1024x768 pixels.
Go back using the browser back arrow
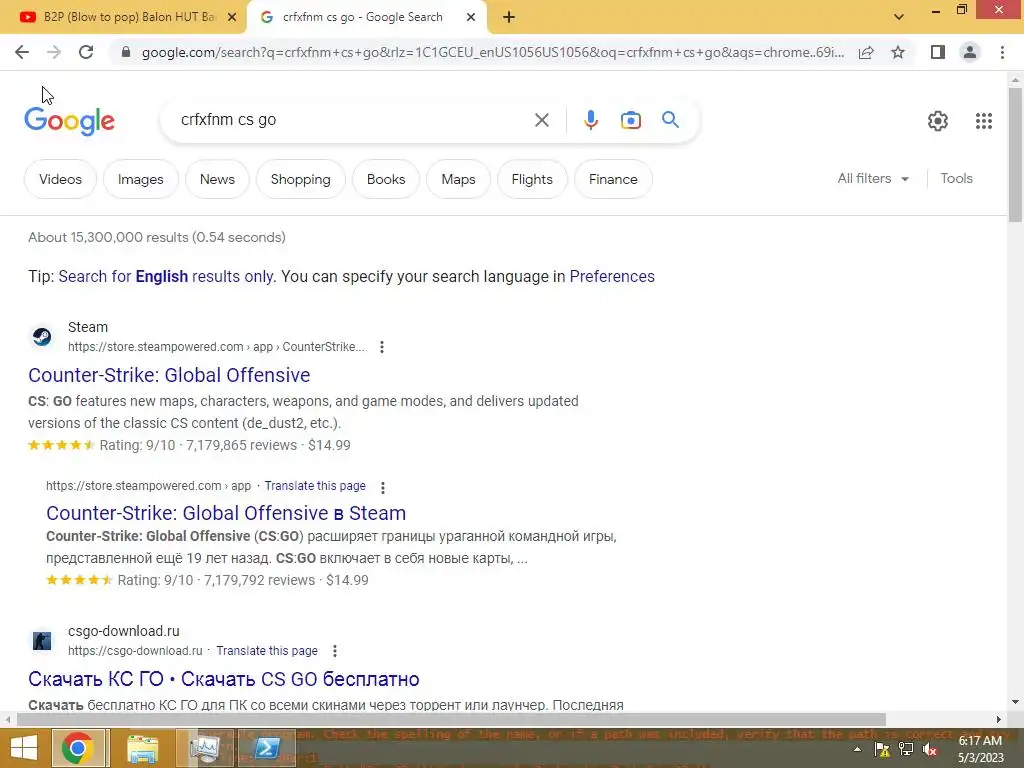tap(22, 52)
